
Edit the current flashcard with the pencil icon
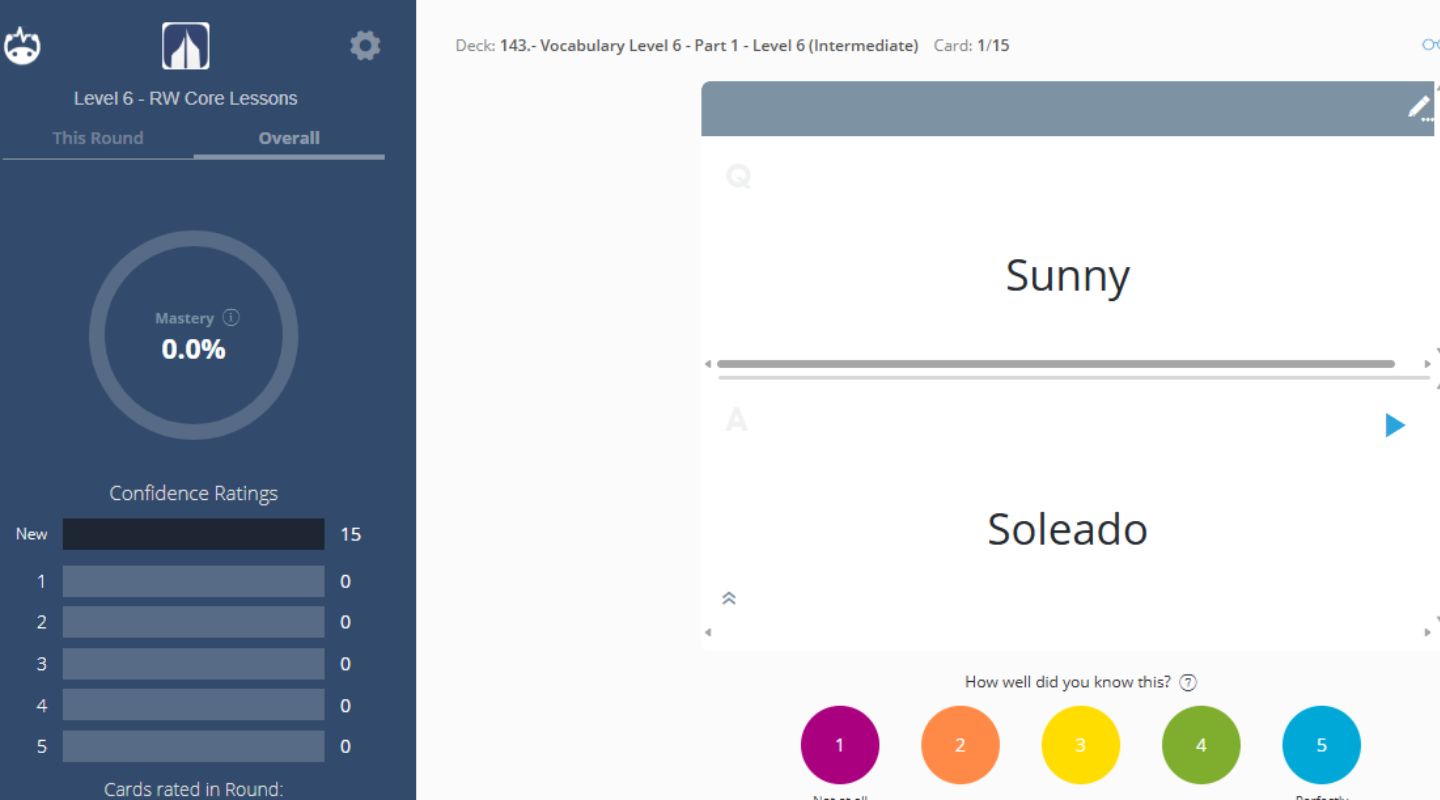tap(1417, 107)
